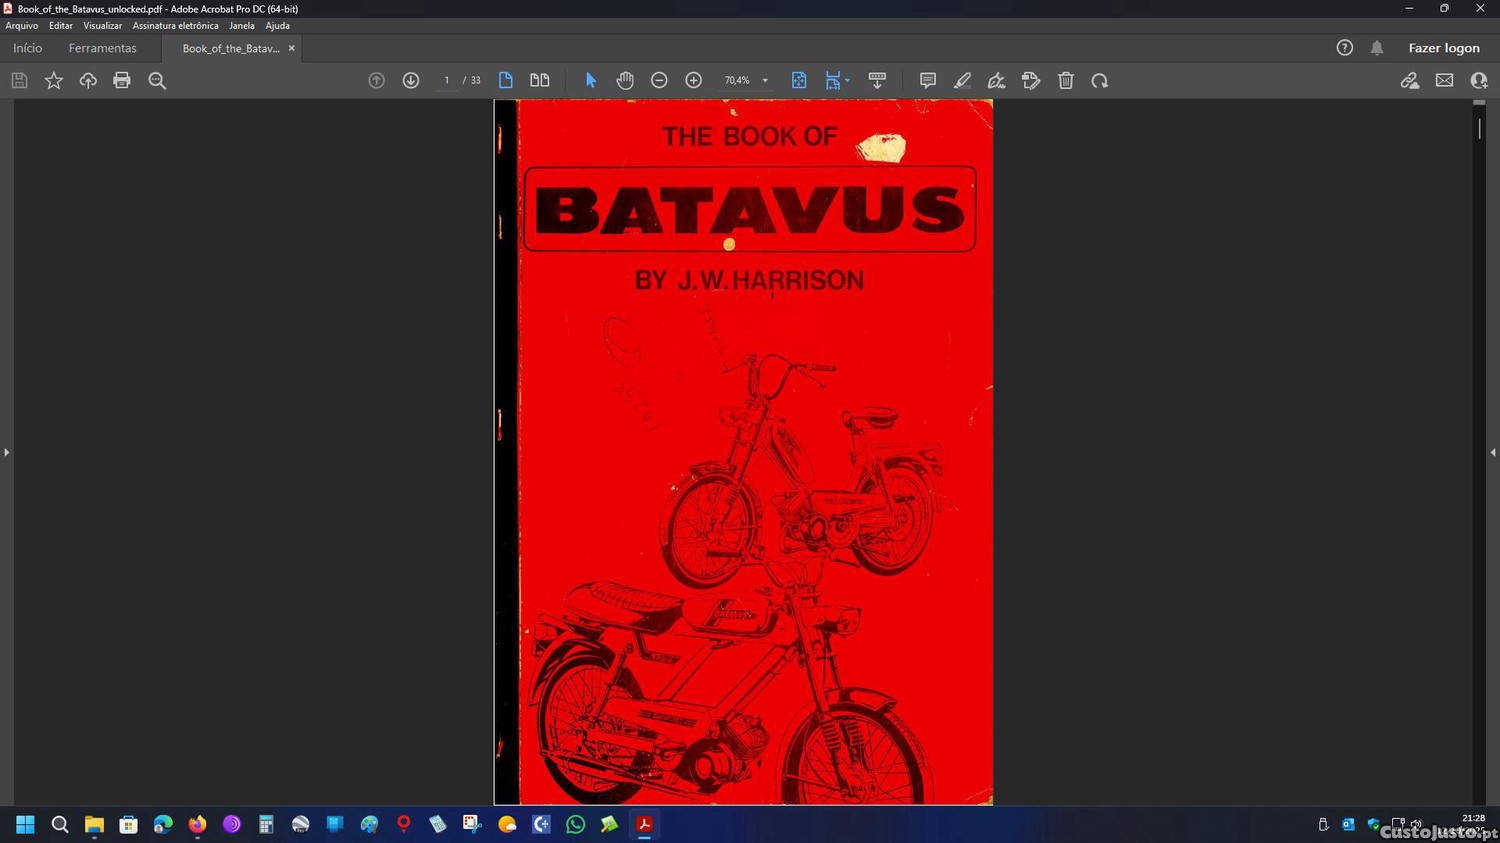
Task: Toggle two-page view display mode
Action: point(540,81)
